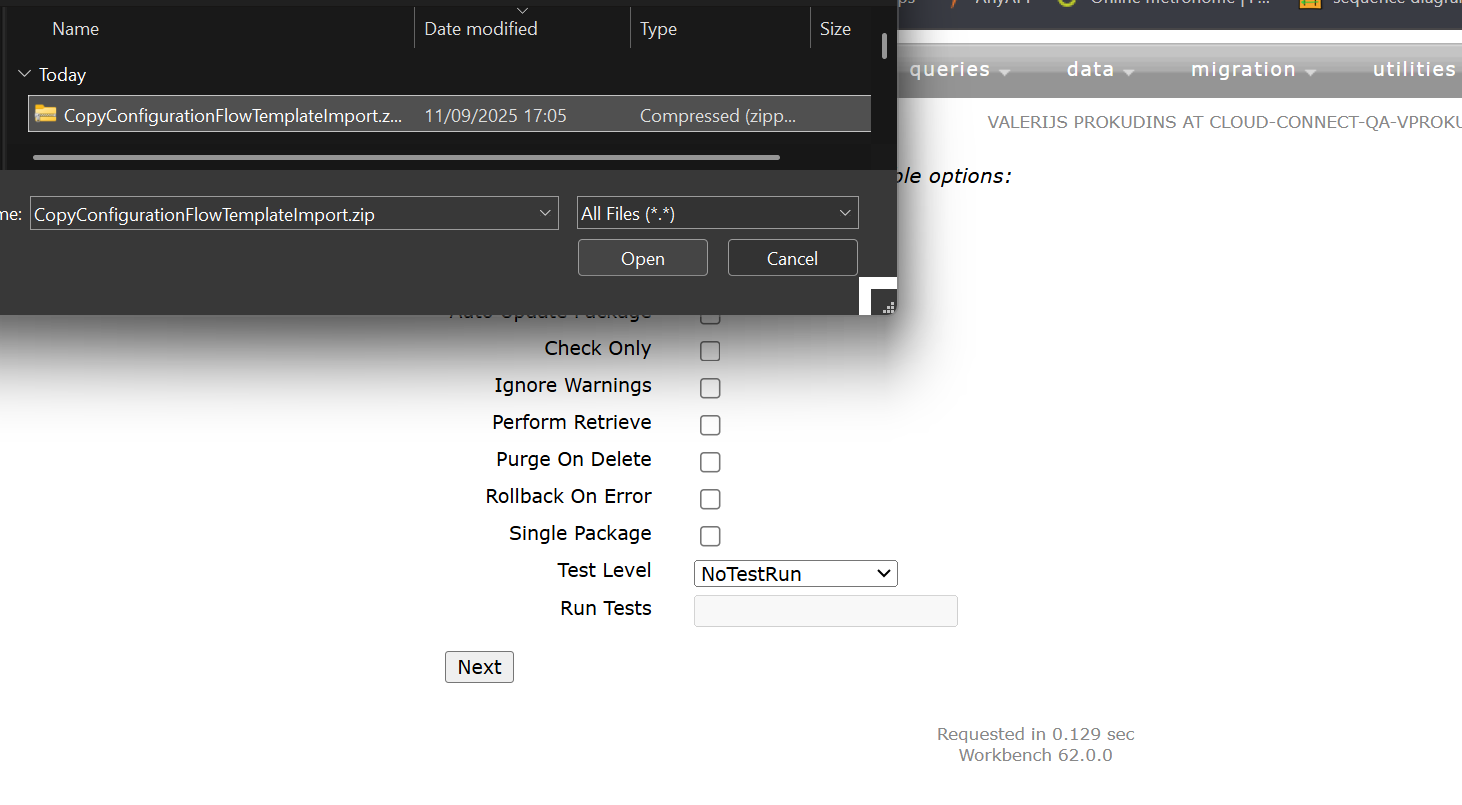Click the Open button in the file dialog
Image resolution: width=1462 pixels, height=805 pixels.
tap(643, 258)
